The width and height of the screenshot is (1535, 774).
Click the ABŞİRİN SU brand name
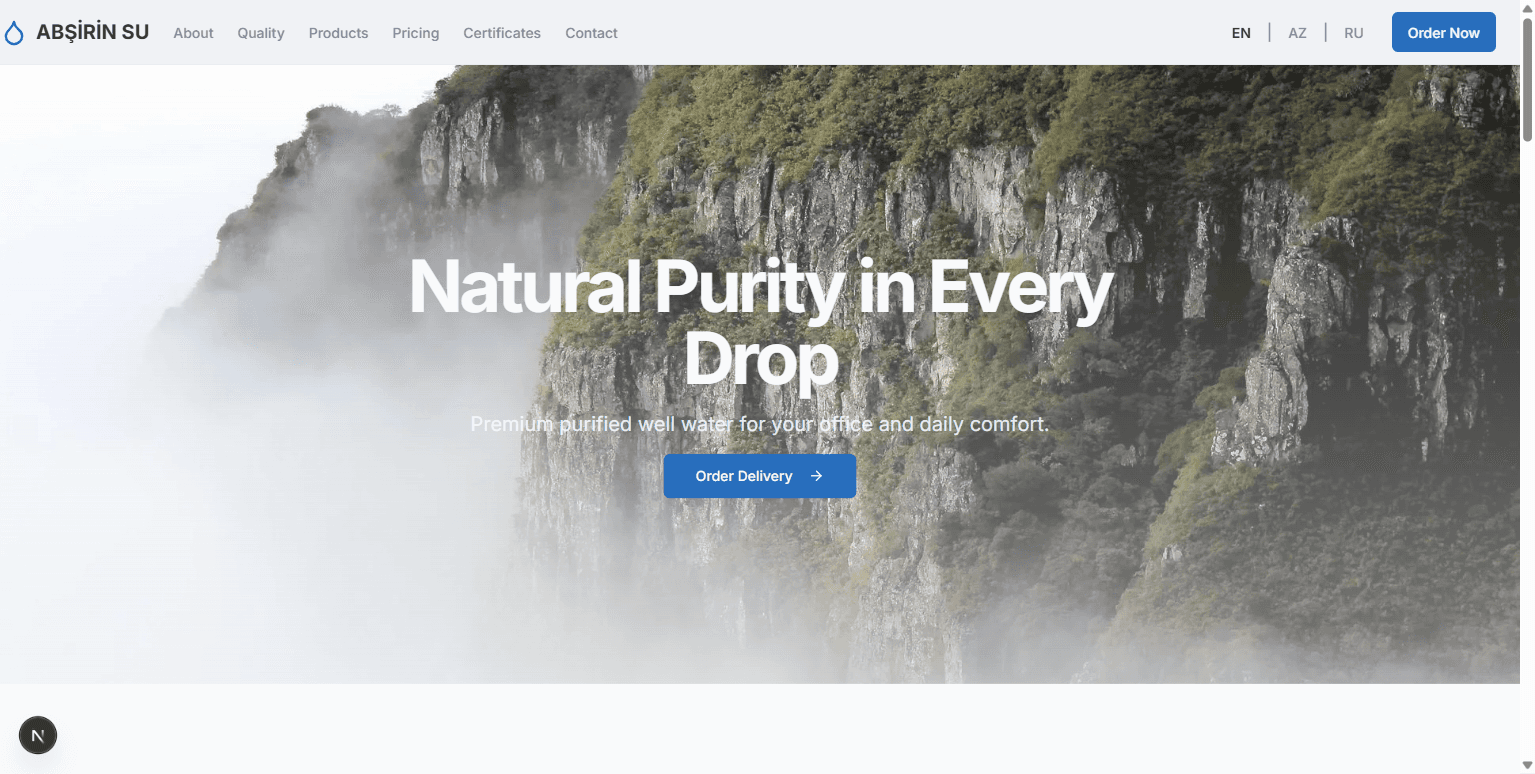92,32
